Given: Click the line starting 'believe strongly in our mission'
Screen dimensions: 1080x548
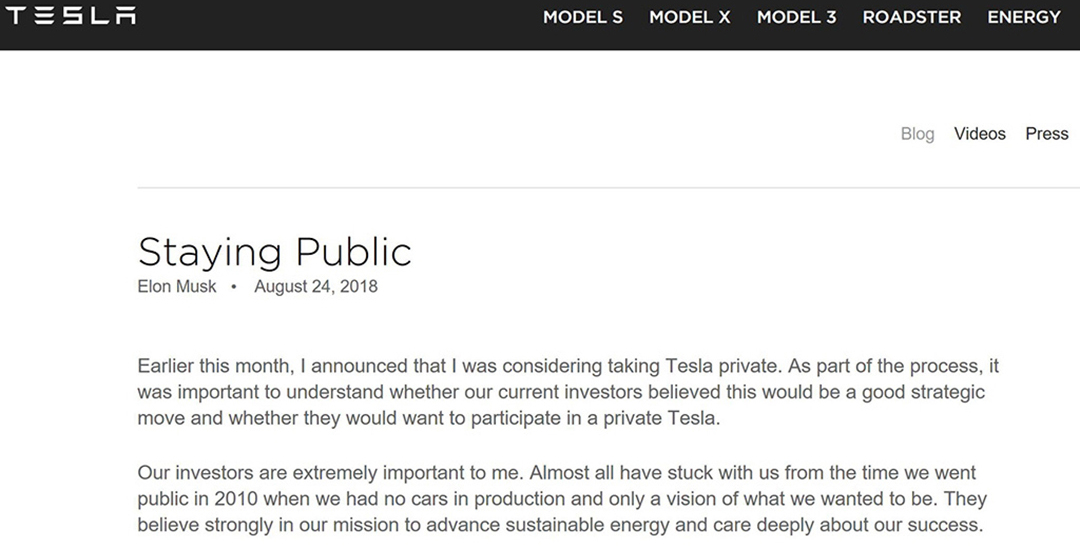Looking at the screenshot, I should tap(560, 524).
